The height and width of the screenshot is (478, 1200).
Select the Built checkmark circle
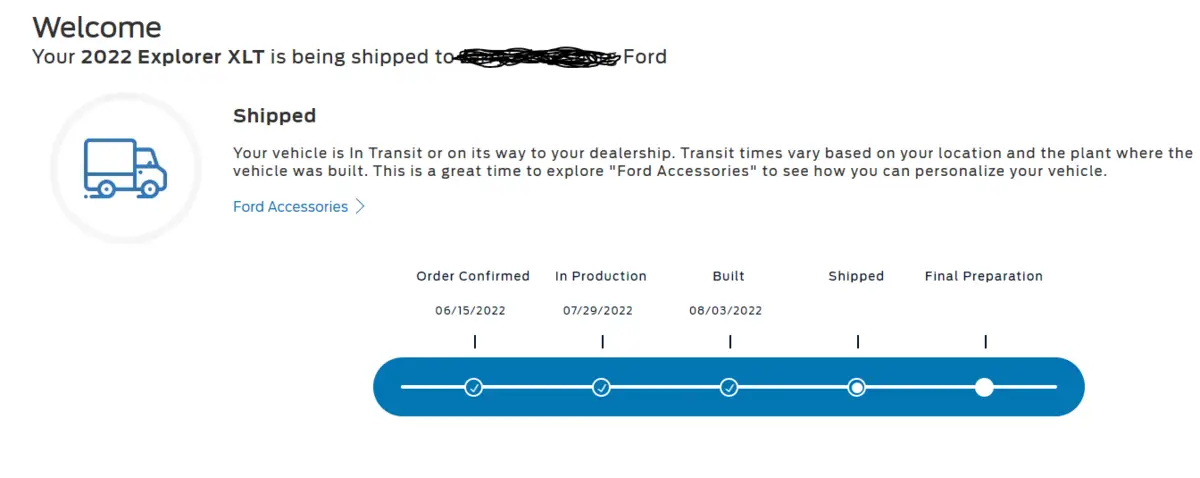click(730, 387)
